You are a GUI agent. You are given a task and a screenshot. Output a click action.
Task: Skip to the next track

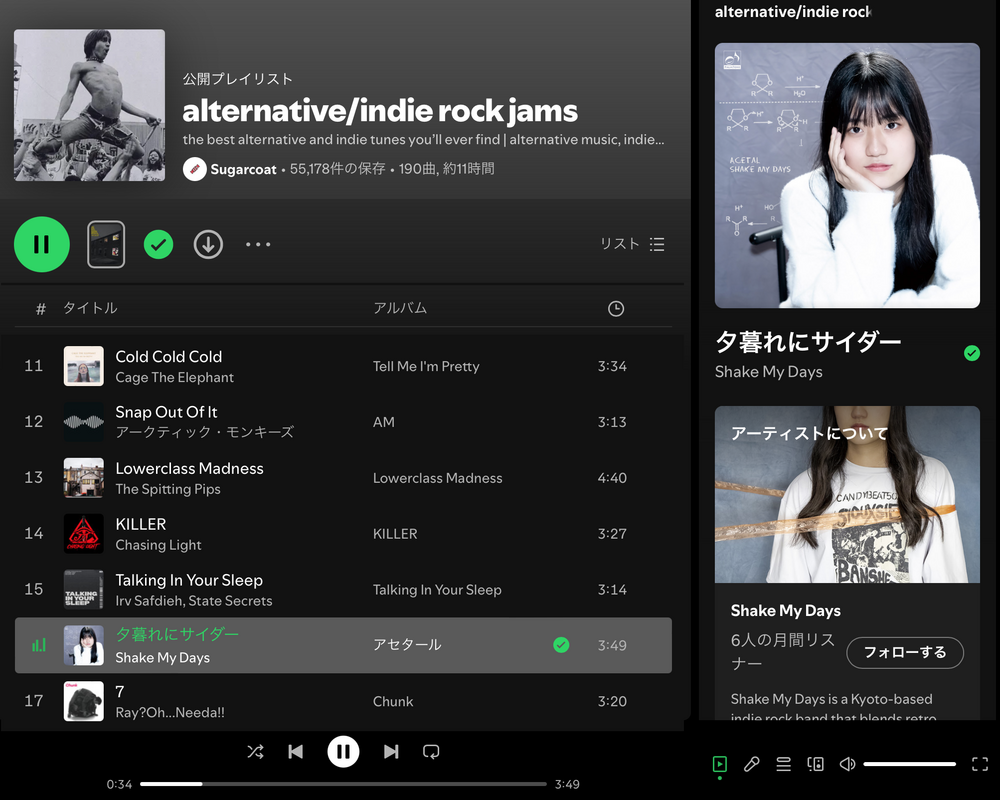coord(391,752)
